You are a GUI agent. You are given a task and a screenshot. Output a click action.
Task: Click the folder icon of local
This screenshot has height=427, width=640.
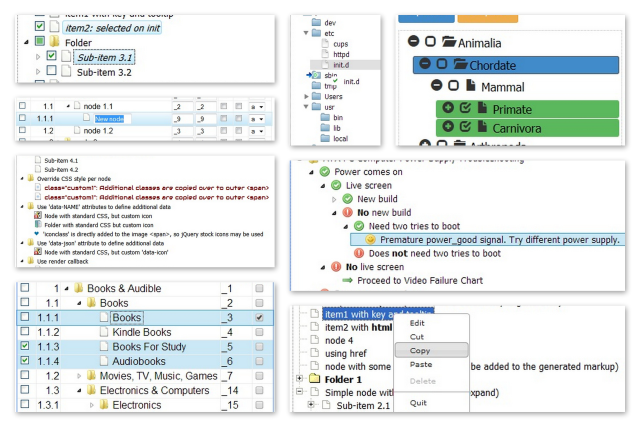tap(325, 138)
